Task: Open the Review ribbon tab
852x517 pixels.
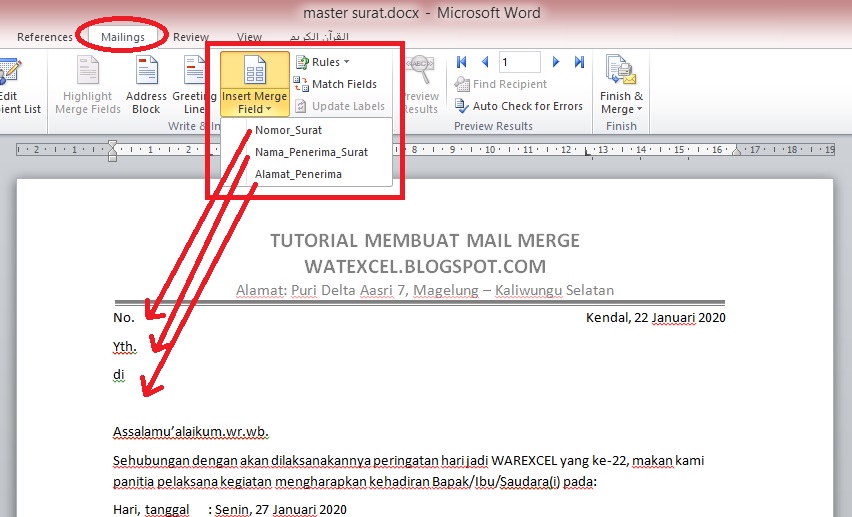Action: (191, 37)
